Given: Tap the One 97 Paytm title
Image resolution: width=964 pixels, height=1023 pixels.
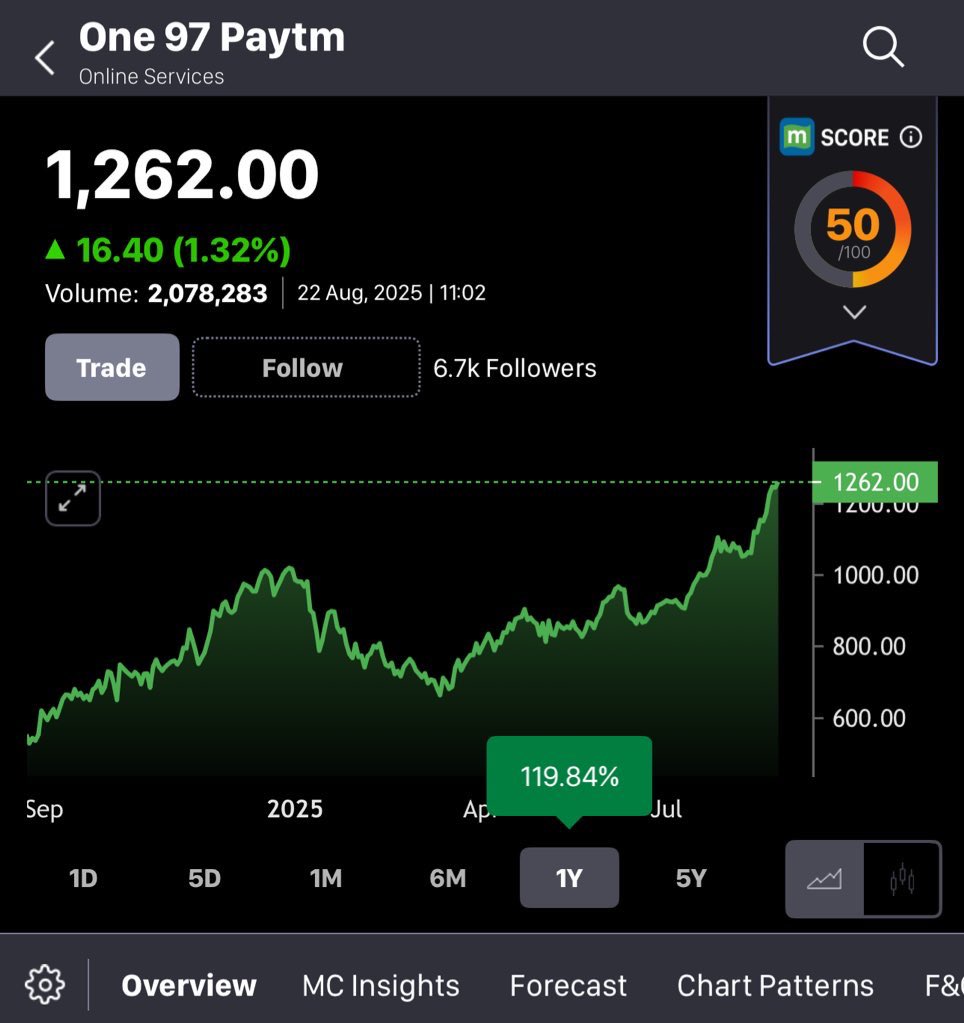Looking at the screenshot, I should coord(211,37).
